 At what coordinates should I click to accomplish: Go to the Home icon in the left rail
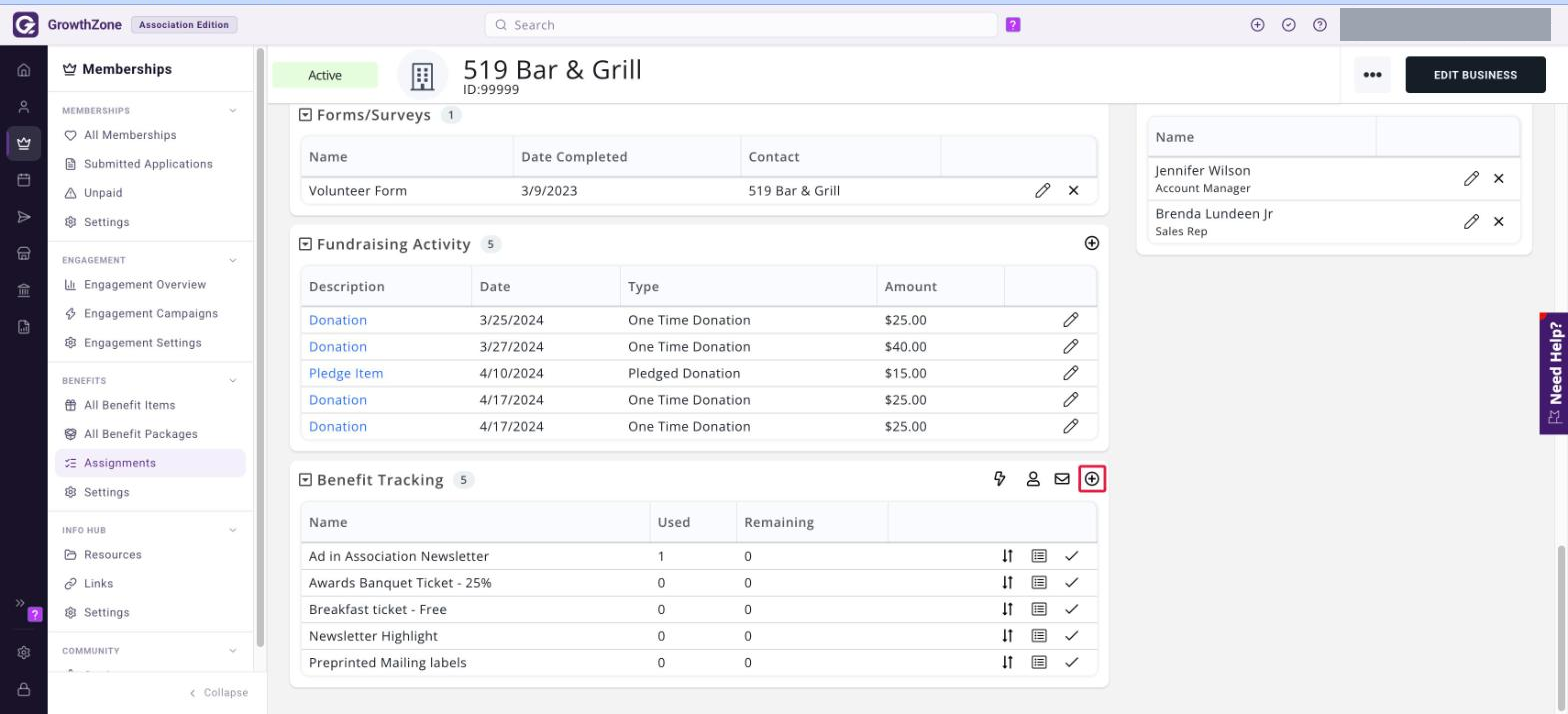pos(24,70)
